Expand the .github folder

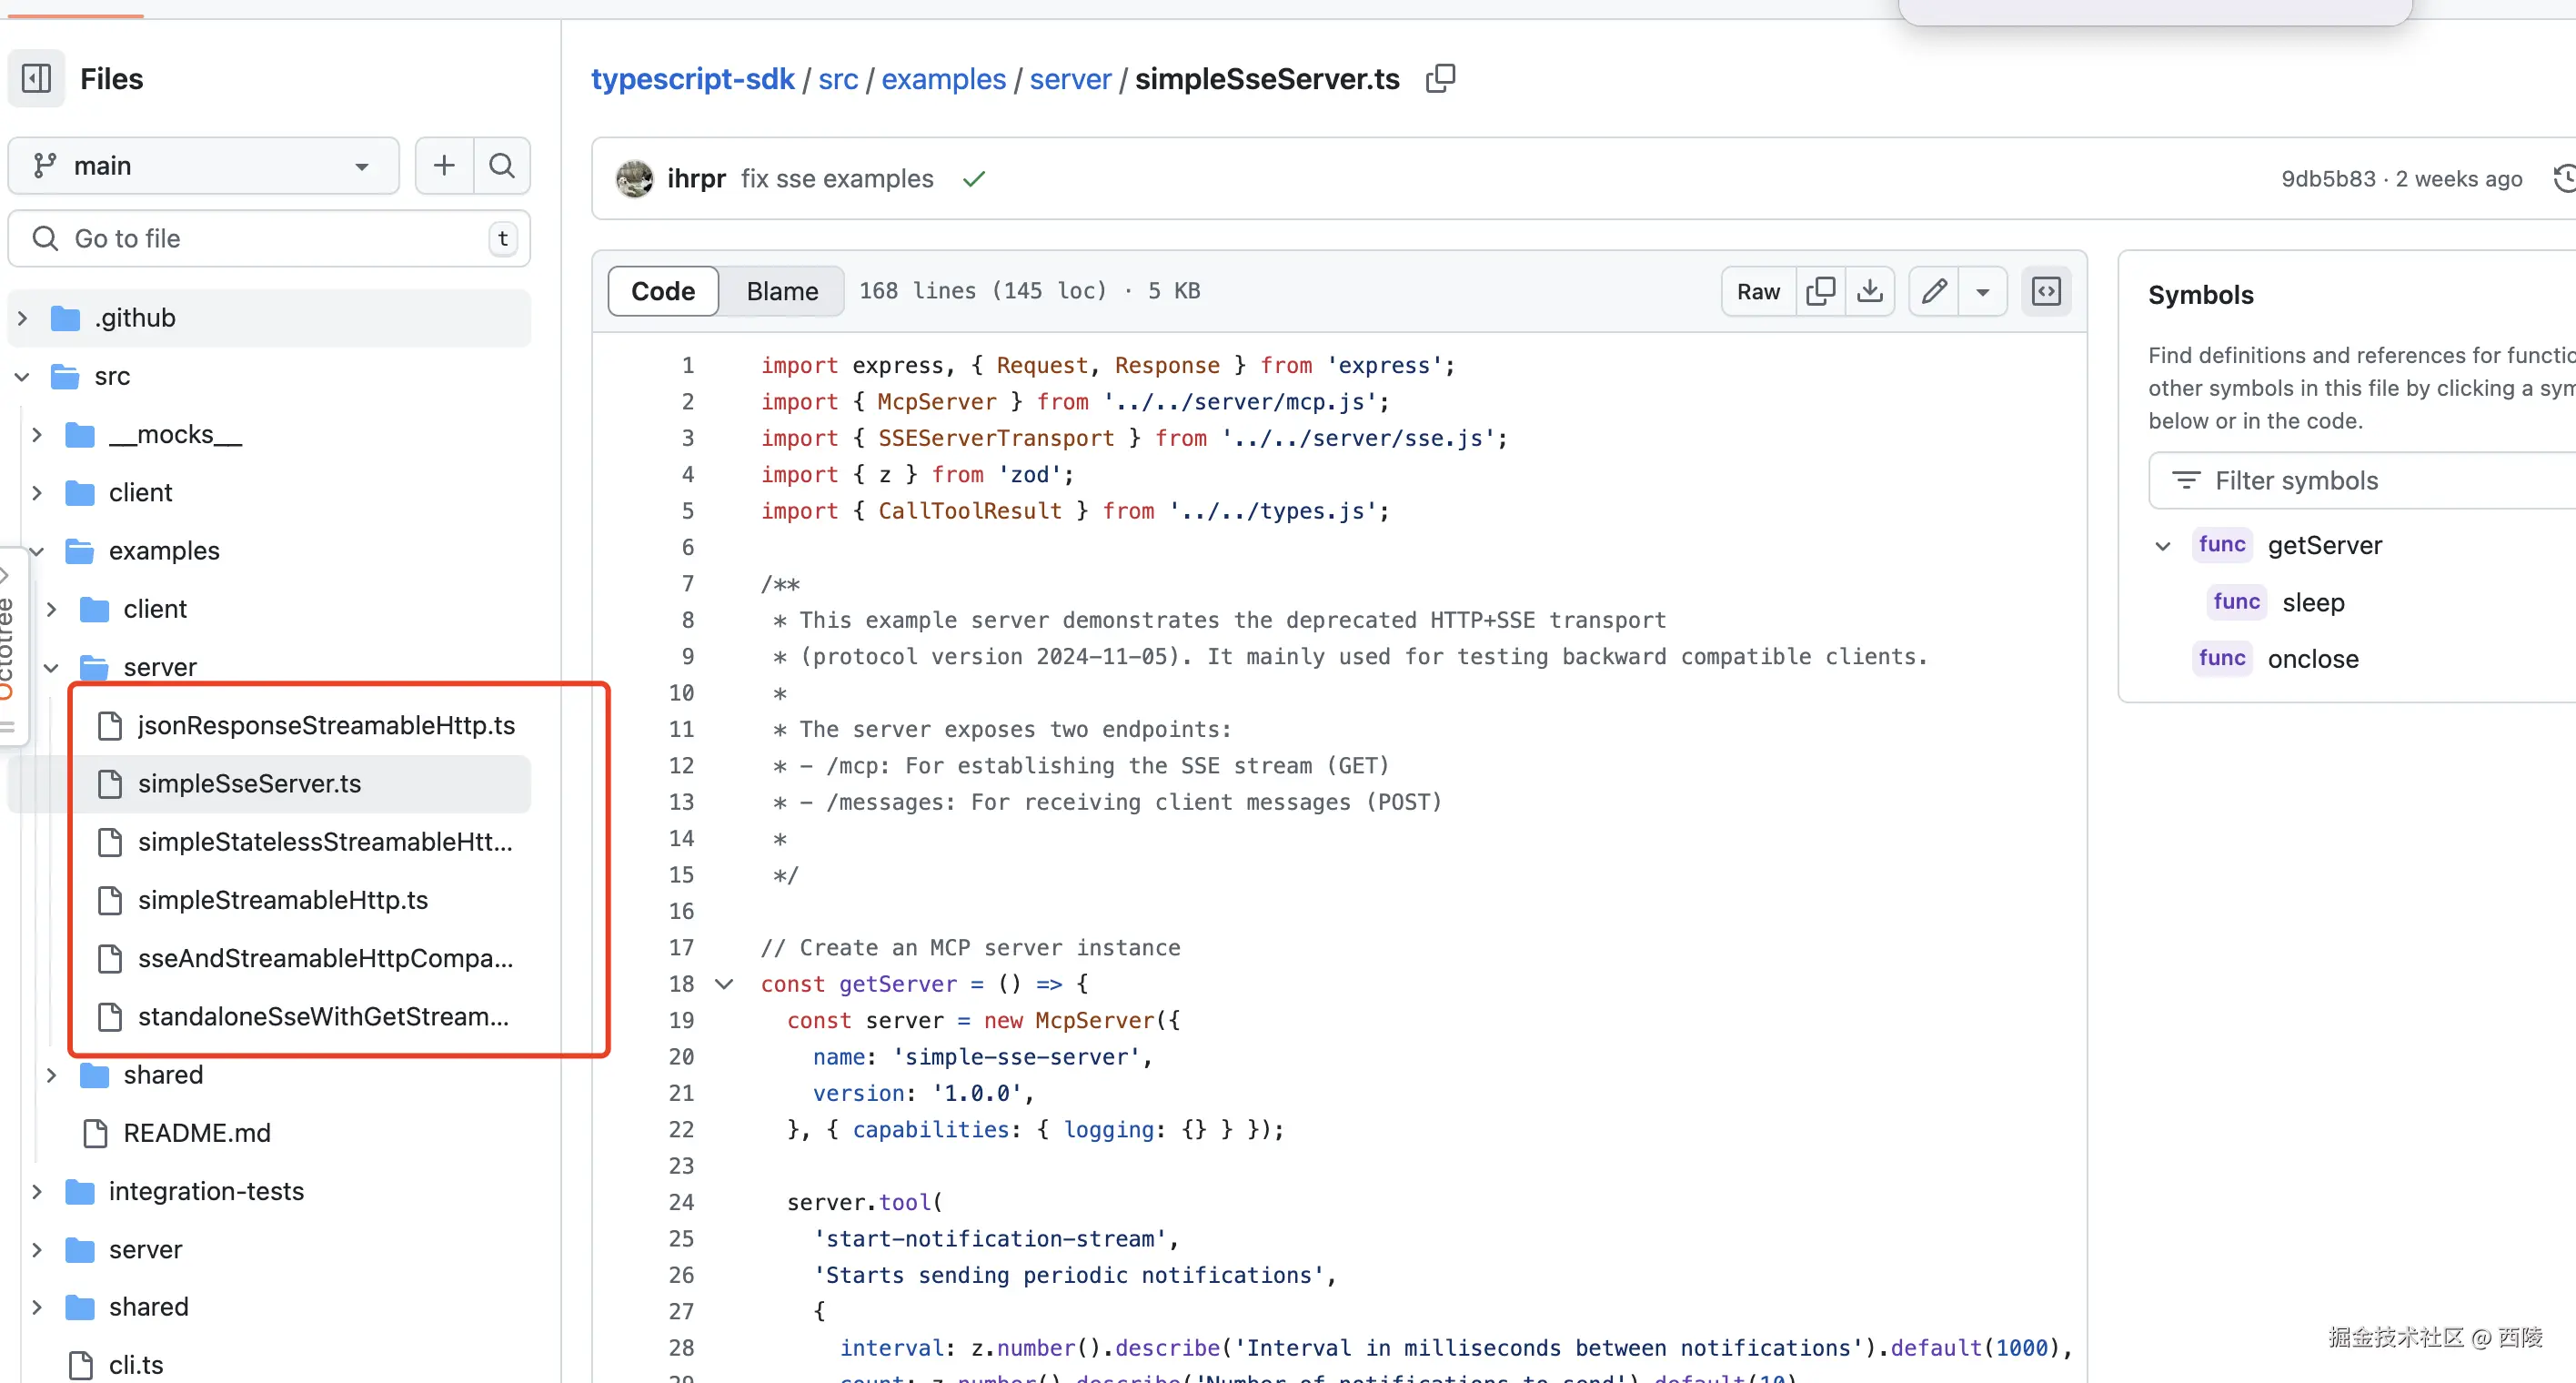point(23,318)
